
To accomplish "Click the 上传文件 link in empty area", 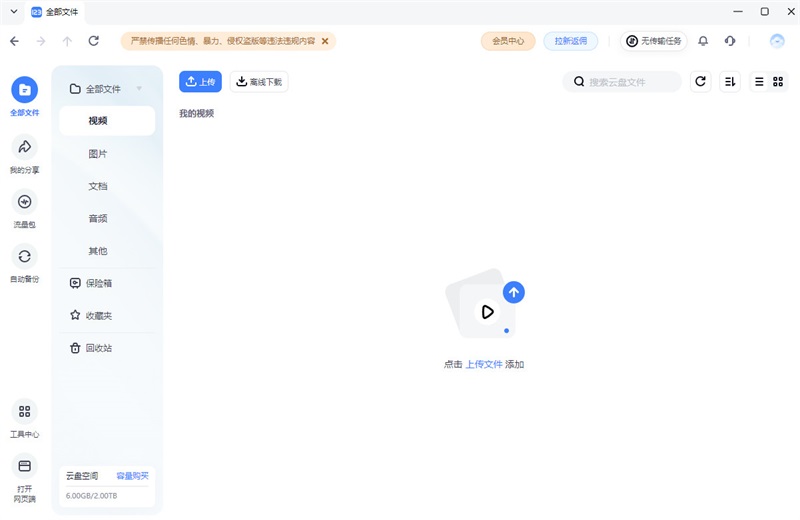I will click(484, 365).
